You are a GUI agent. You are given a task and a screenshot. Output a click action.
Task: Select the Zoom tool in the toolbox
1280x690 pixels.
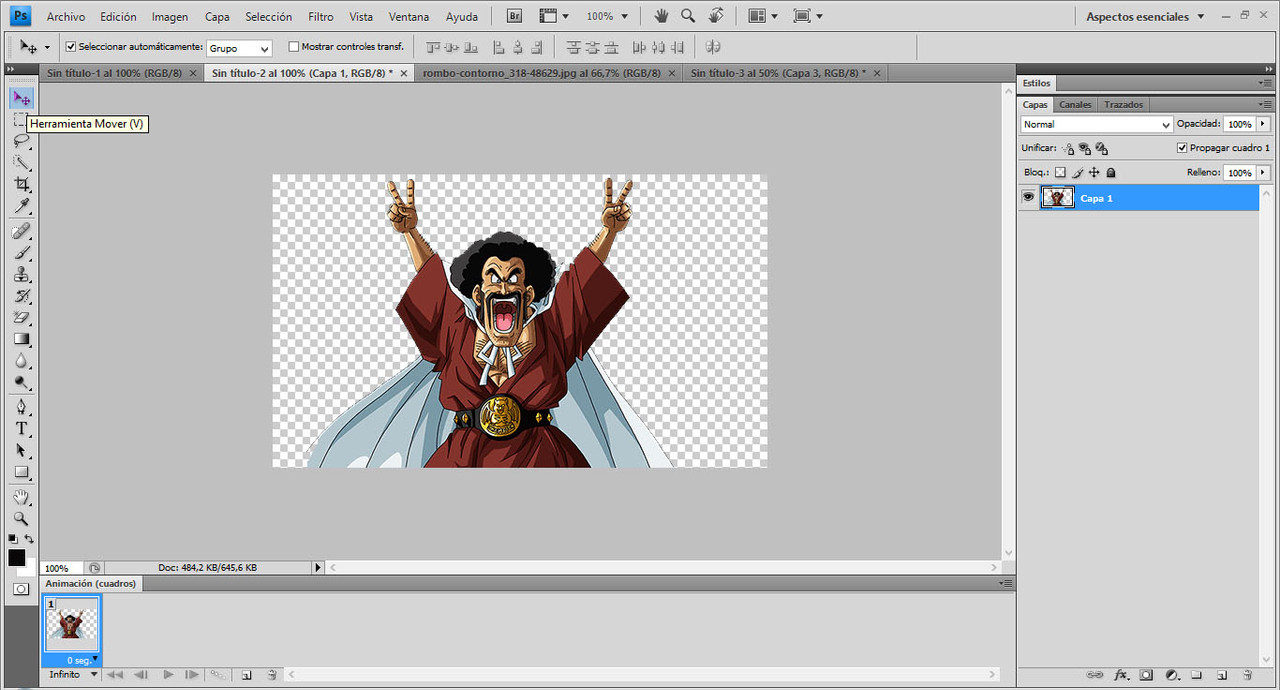[x=21, y=519]
